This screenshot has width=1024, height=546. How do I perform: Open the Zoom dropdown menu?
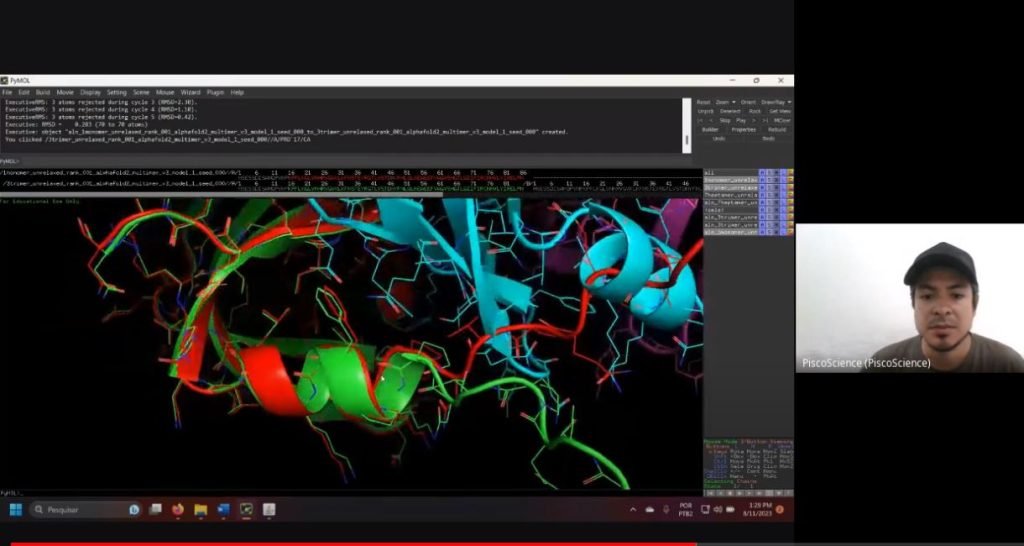pos(726,102)
